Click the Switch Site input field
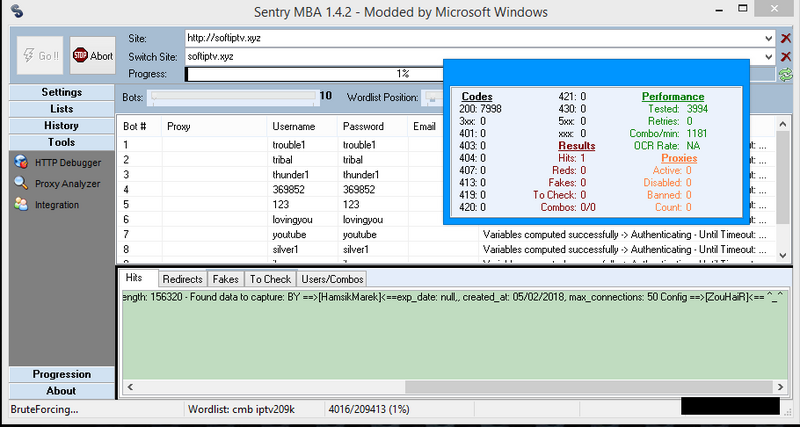The image size is (800, 427). point(474,57)
